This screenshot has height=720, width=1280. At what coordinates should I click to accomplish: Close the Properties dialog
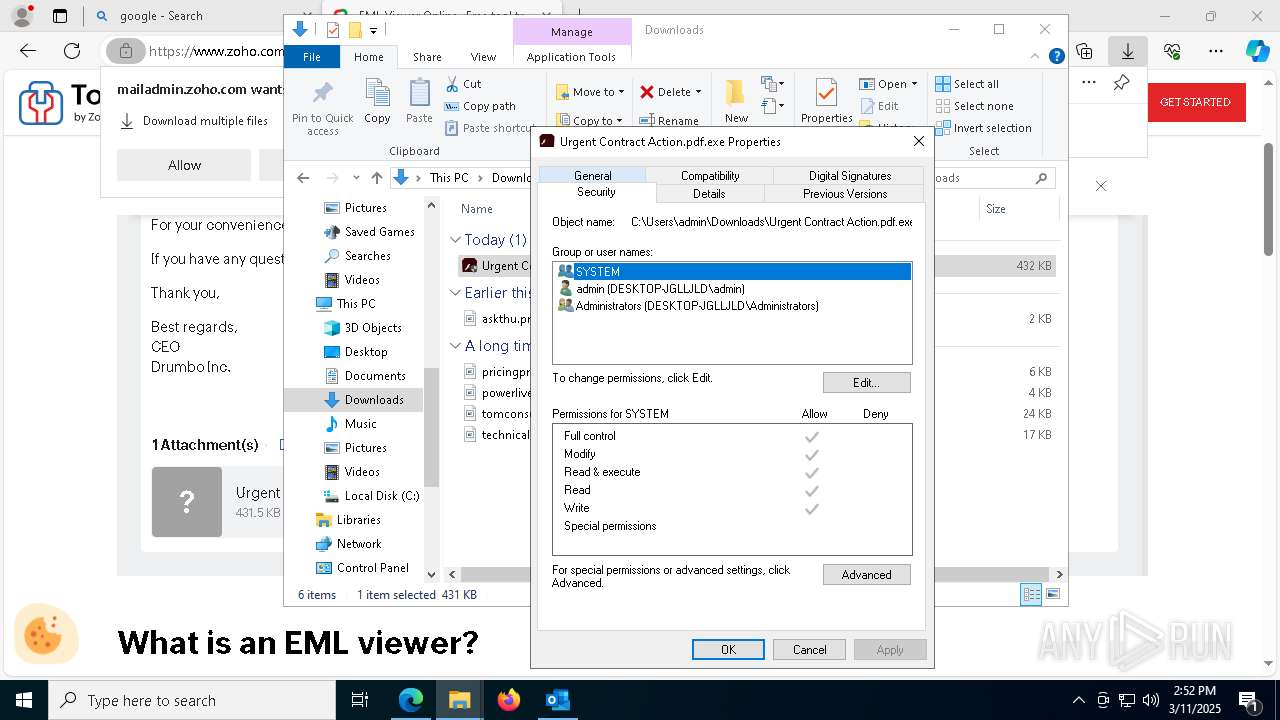(918, 142)
